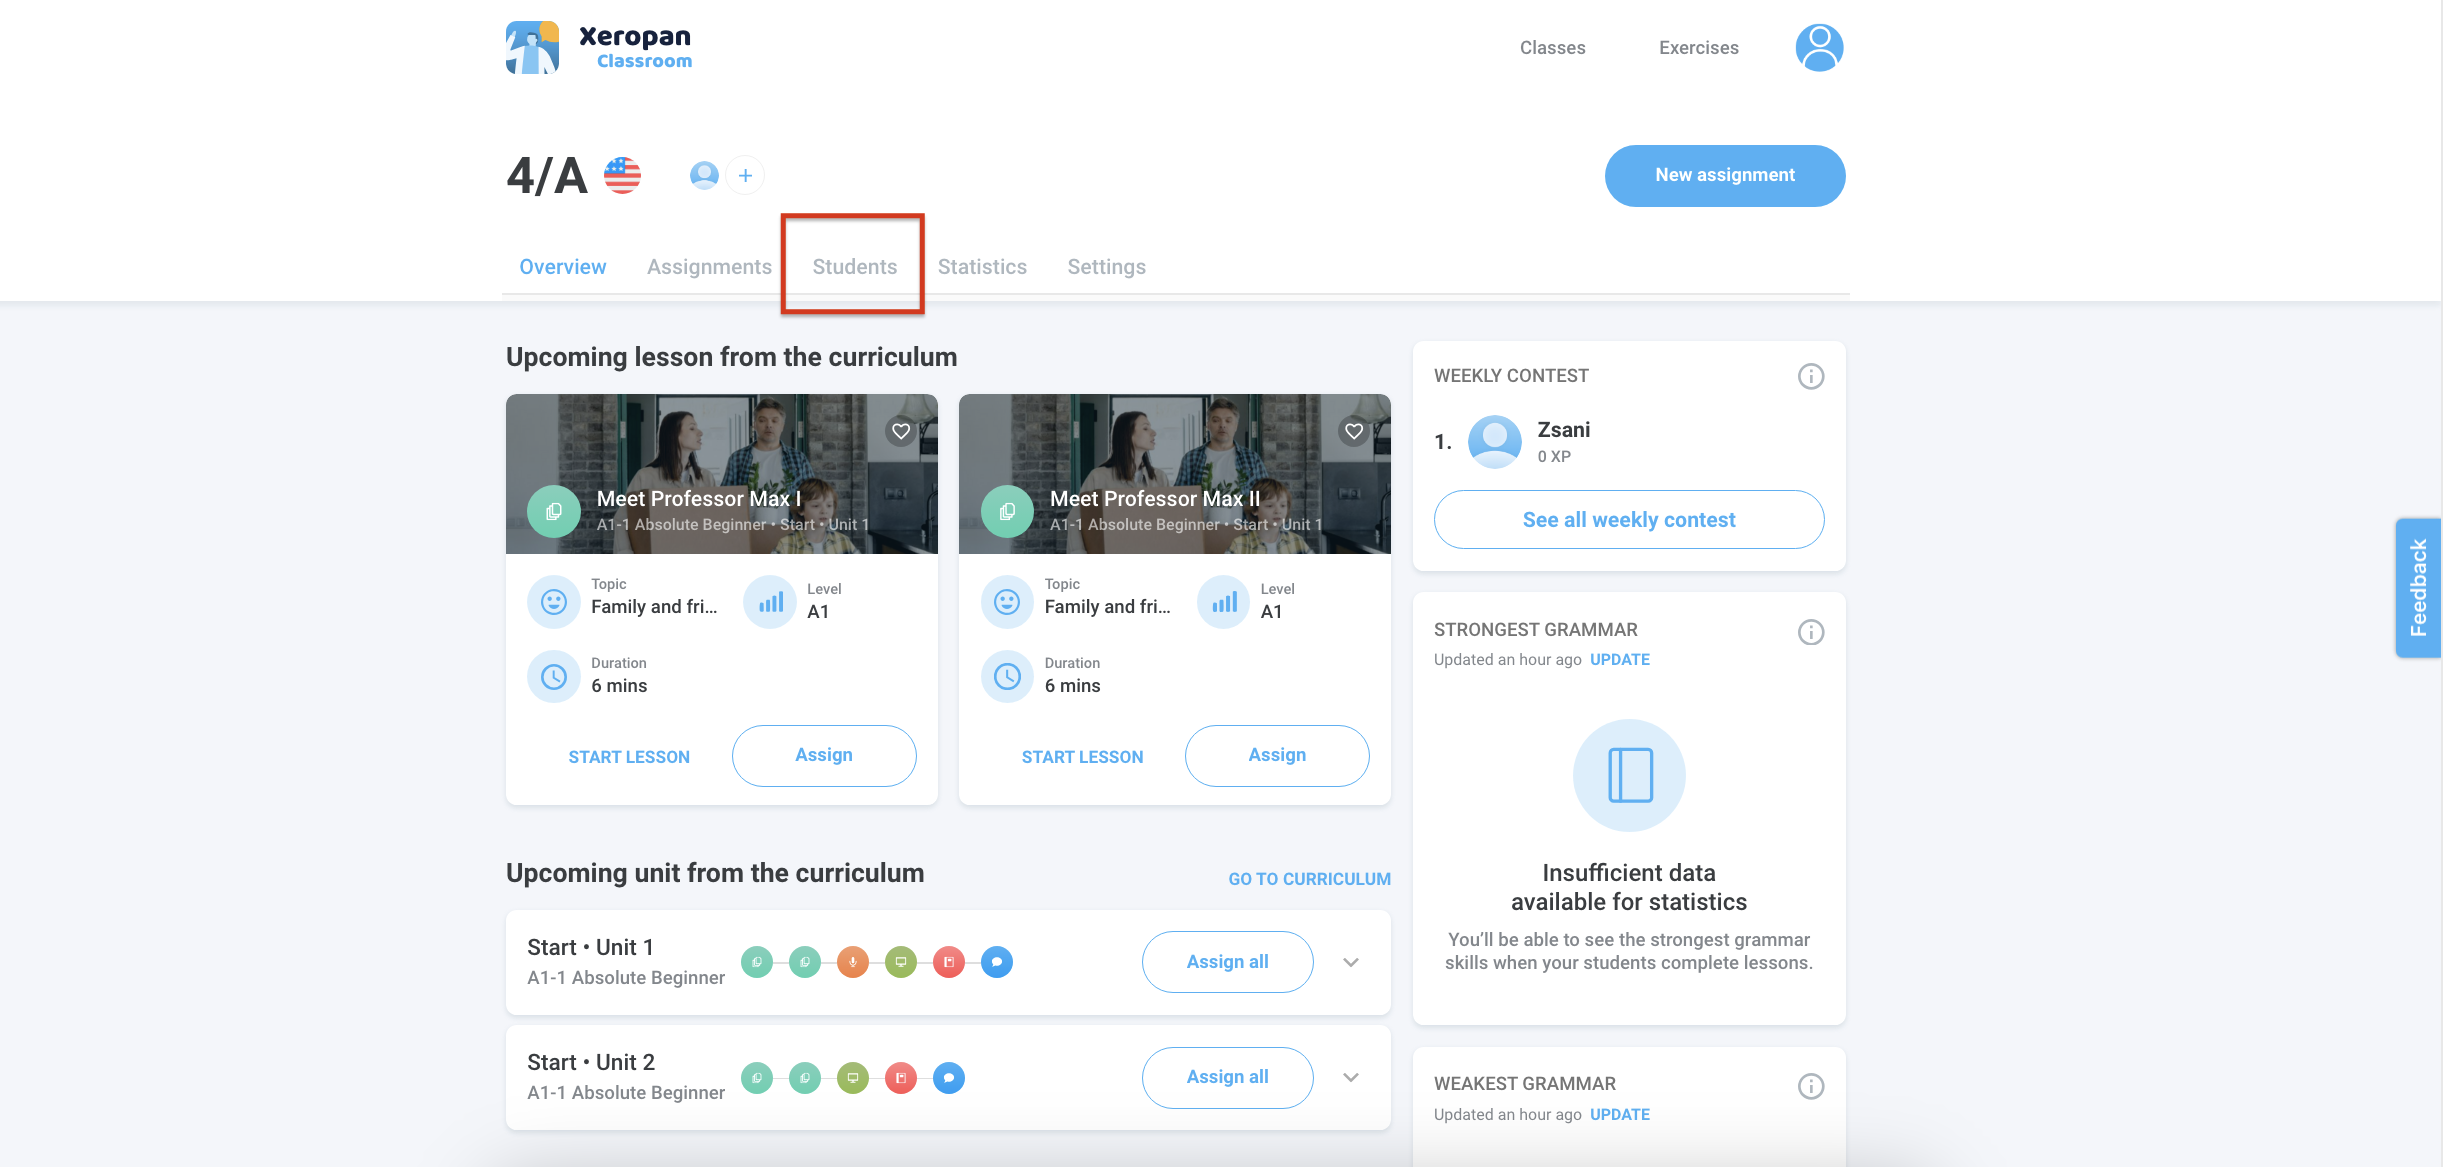Click See all weekly contest button
The width and height of the screenshot is (2443, 1167).
click(x=1628, y=520)
